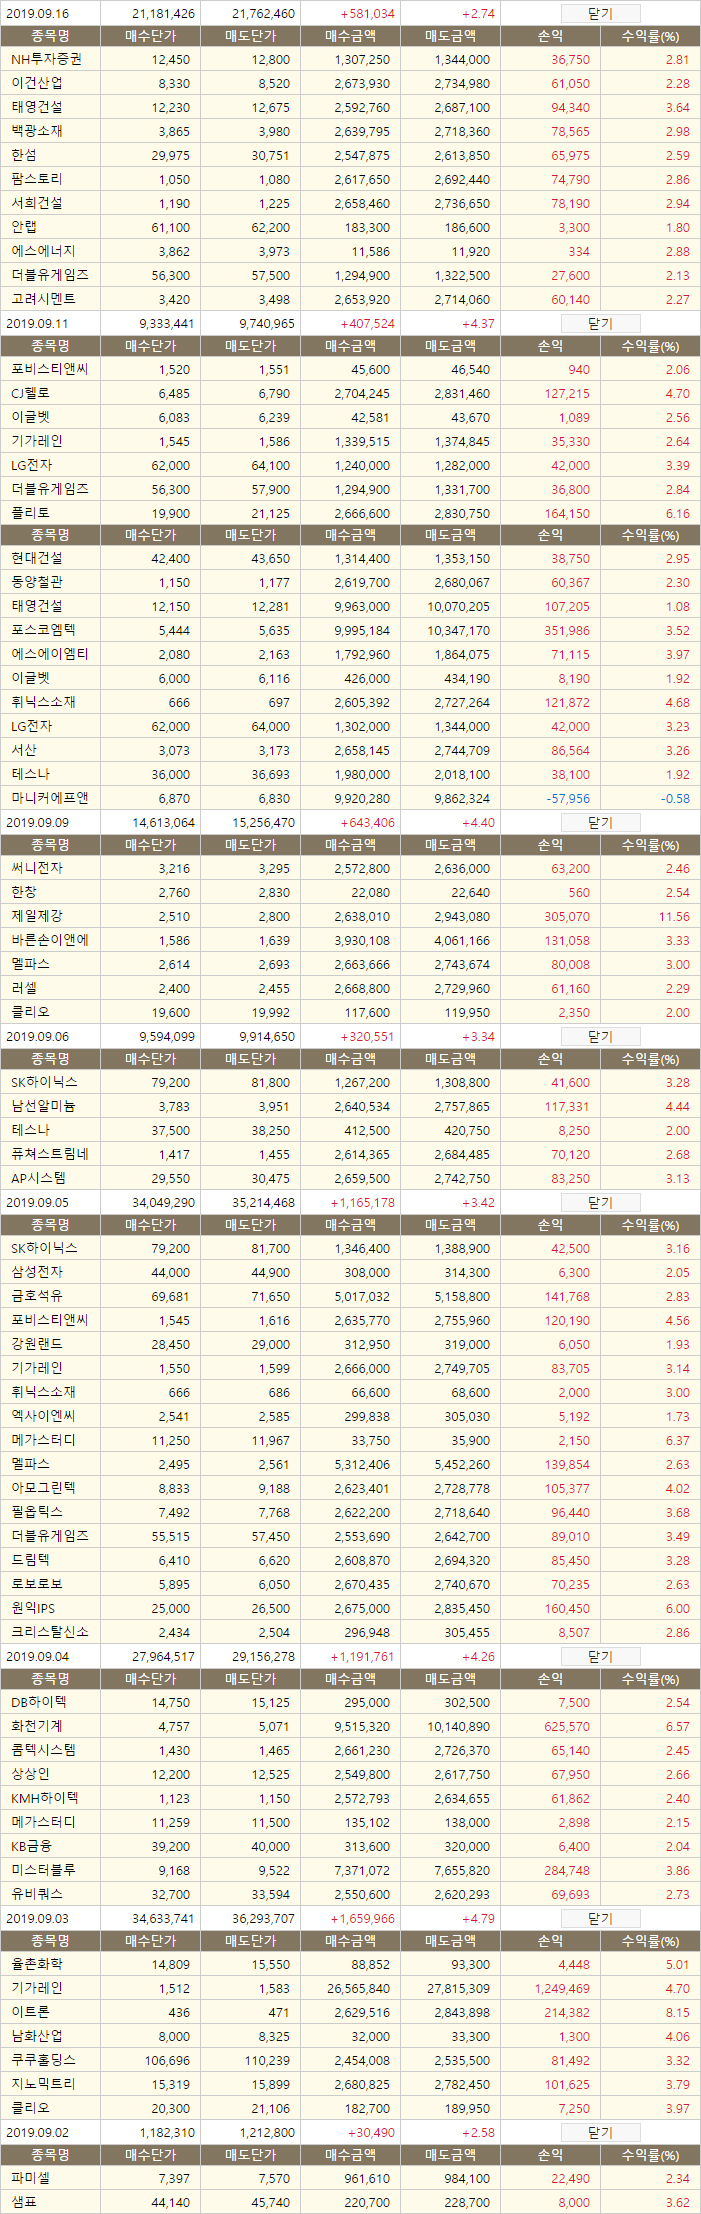Choose the 포스코엠텍 stock name

click(43, 630)
